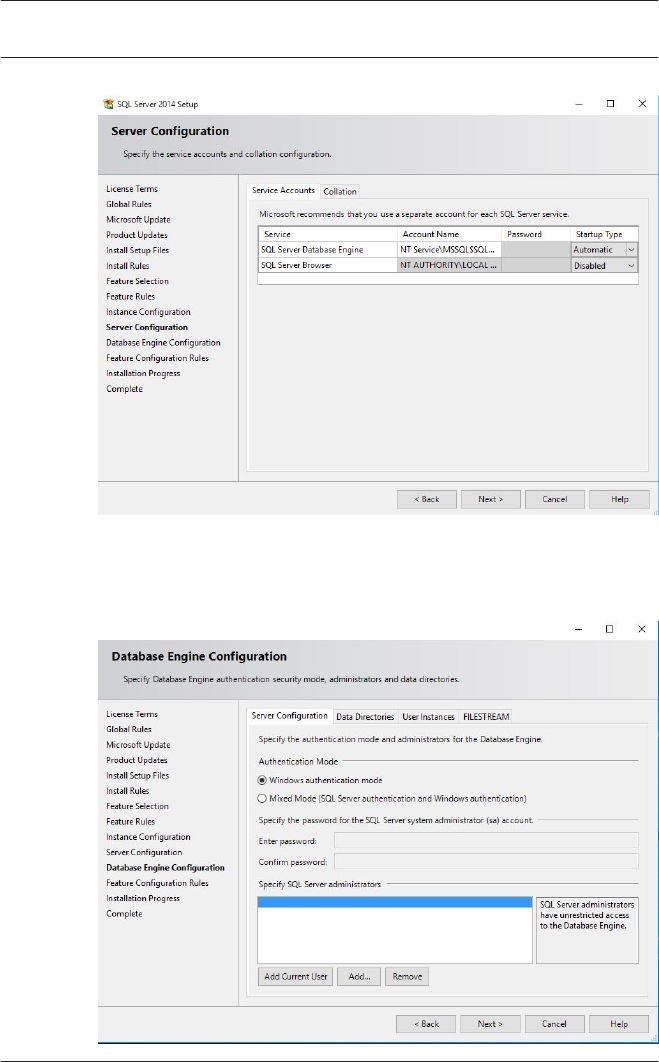This screenshot has height=1062, width=659.
Task: Click Cancel in Server Configuration window
Action: (555, 499)
